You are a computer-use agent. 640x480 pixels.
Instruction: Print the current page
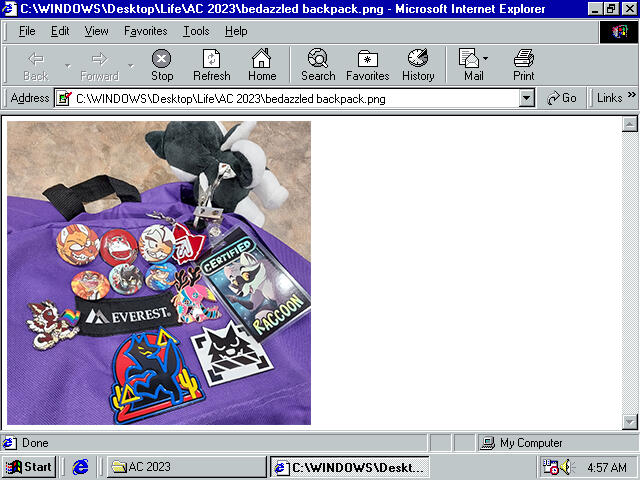pyautogui.click(x=524, y=65)
